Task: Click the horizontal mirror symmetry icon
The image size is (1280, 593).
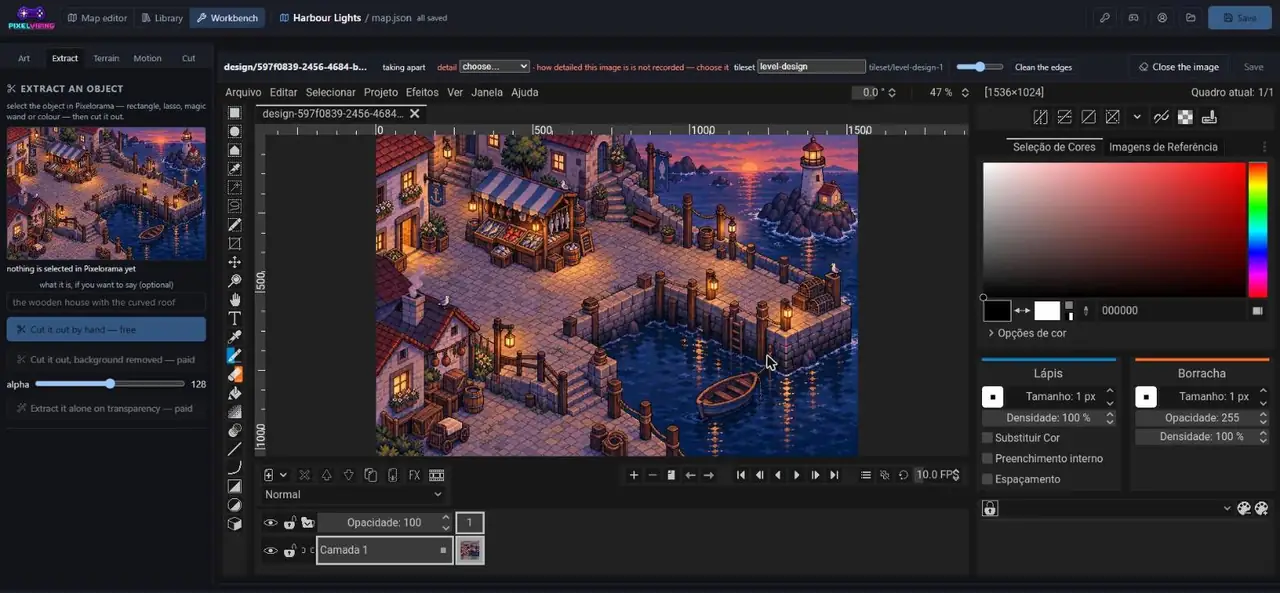Action: [1040, 117]
